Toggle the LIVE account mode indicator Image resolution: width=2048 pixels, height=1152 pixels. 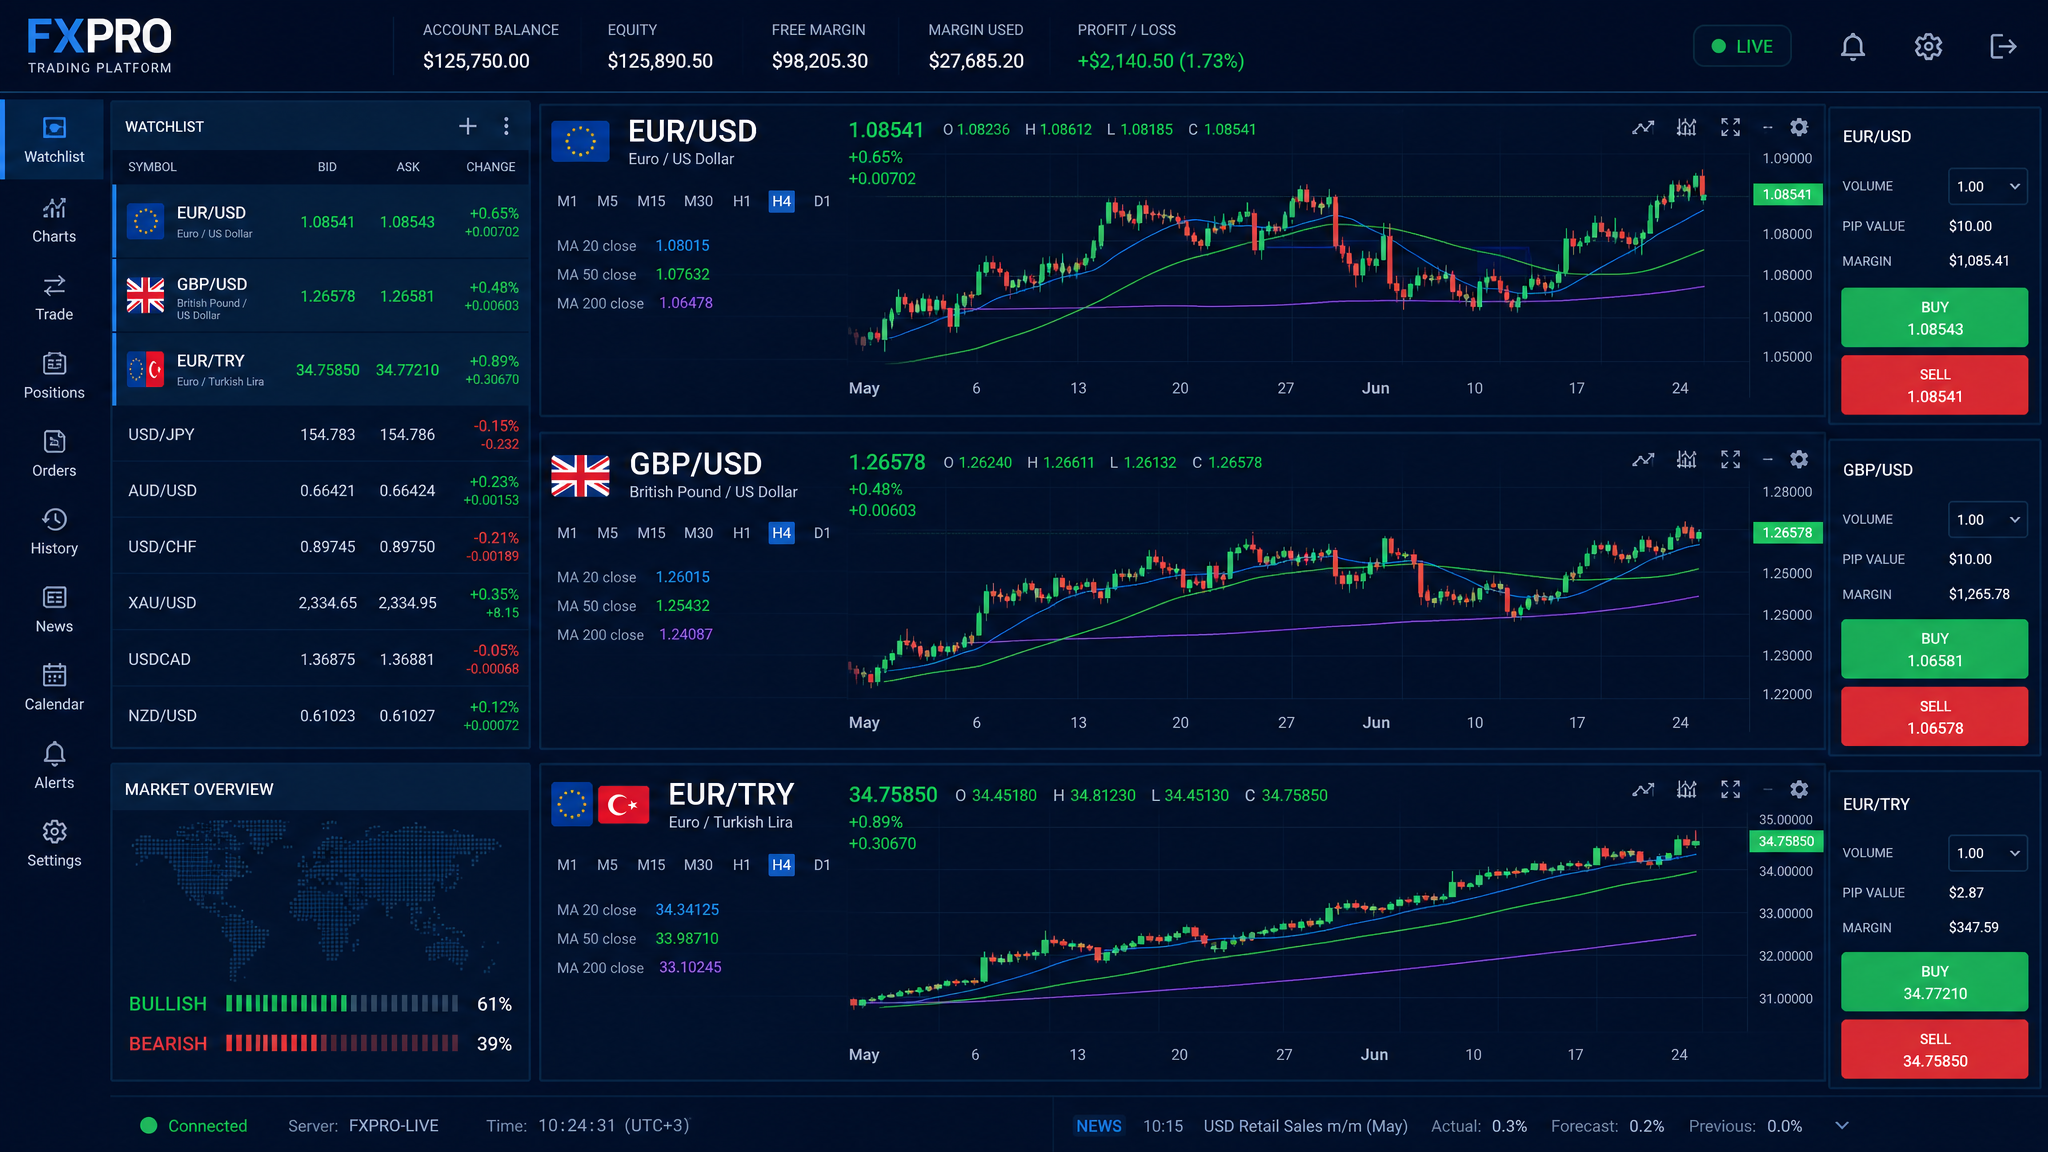(1742, 46)
